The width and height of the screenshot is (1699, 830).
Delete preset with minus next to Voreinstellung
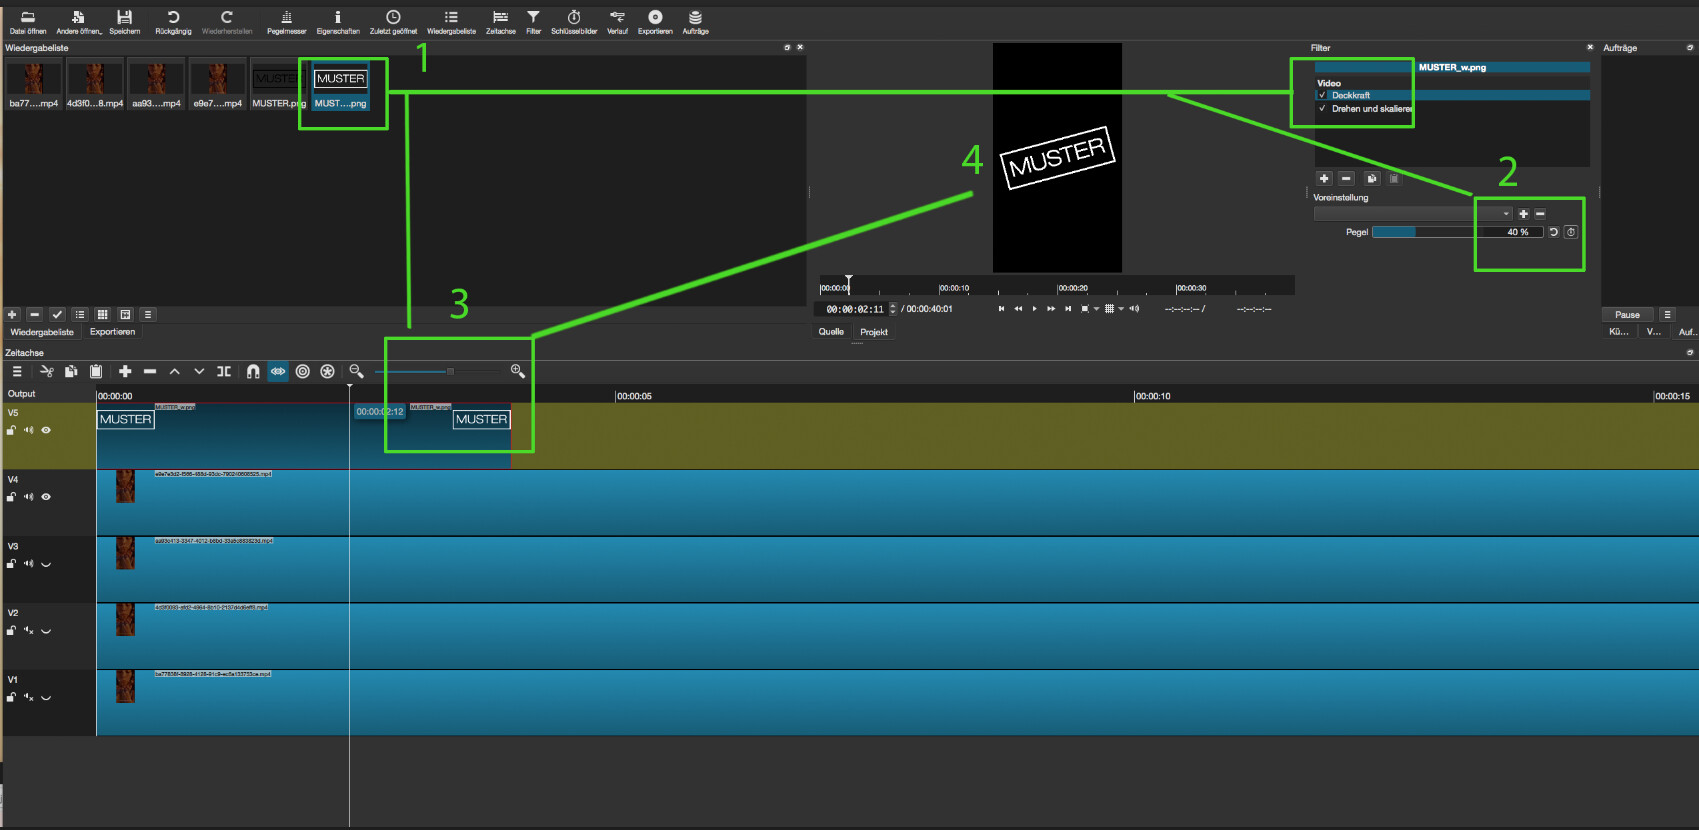[1540, 214]
